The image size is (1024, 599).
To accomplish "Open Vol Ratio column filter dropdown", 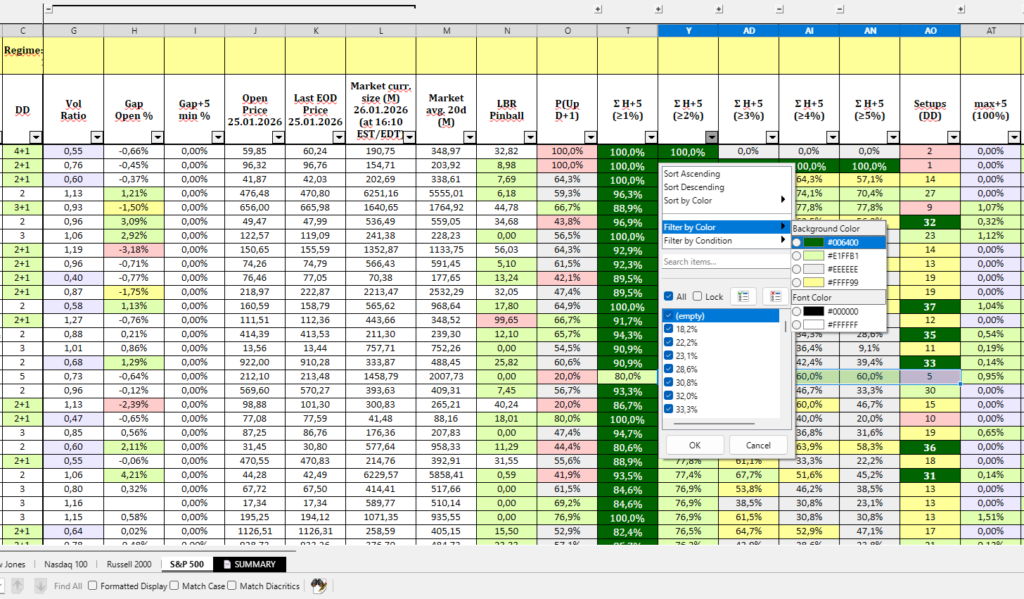I will [x=95, y=137].
